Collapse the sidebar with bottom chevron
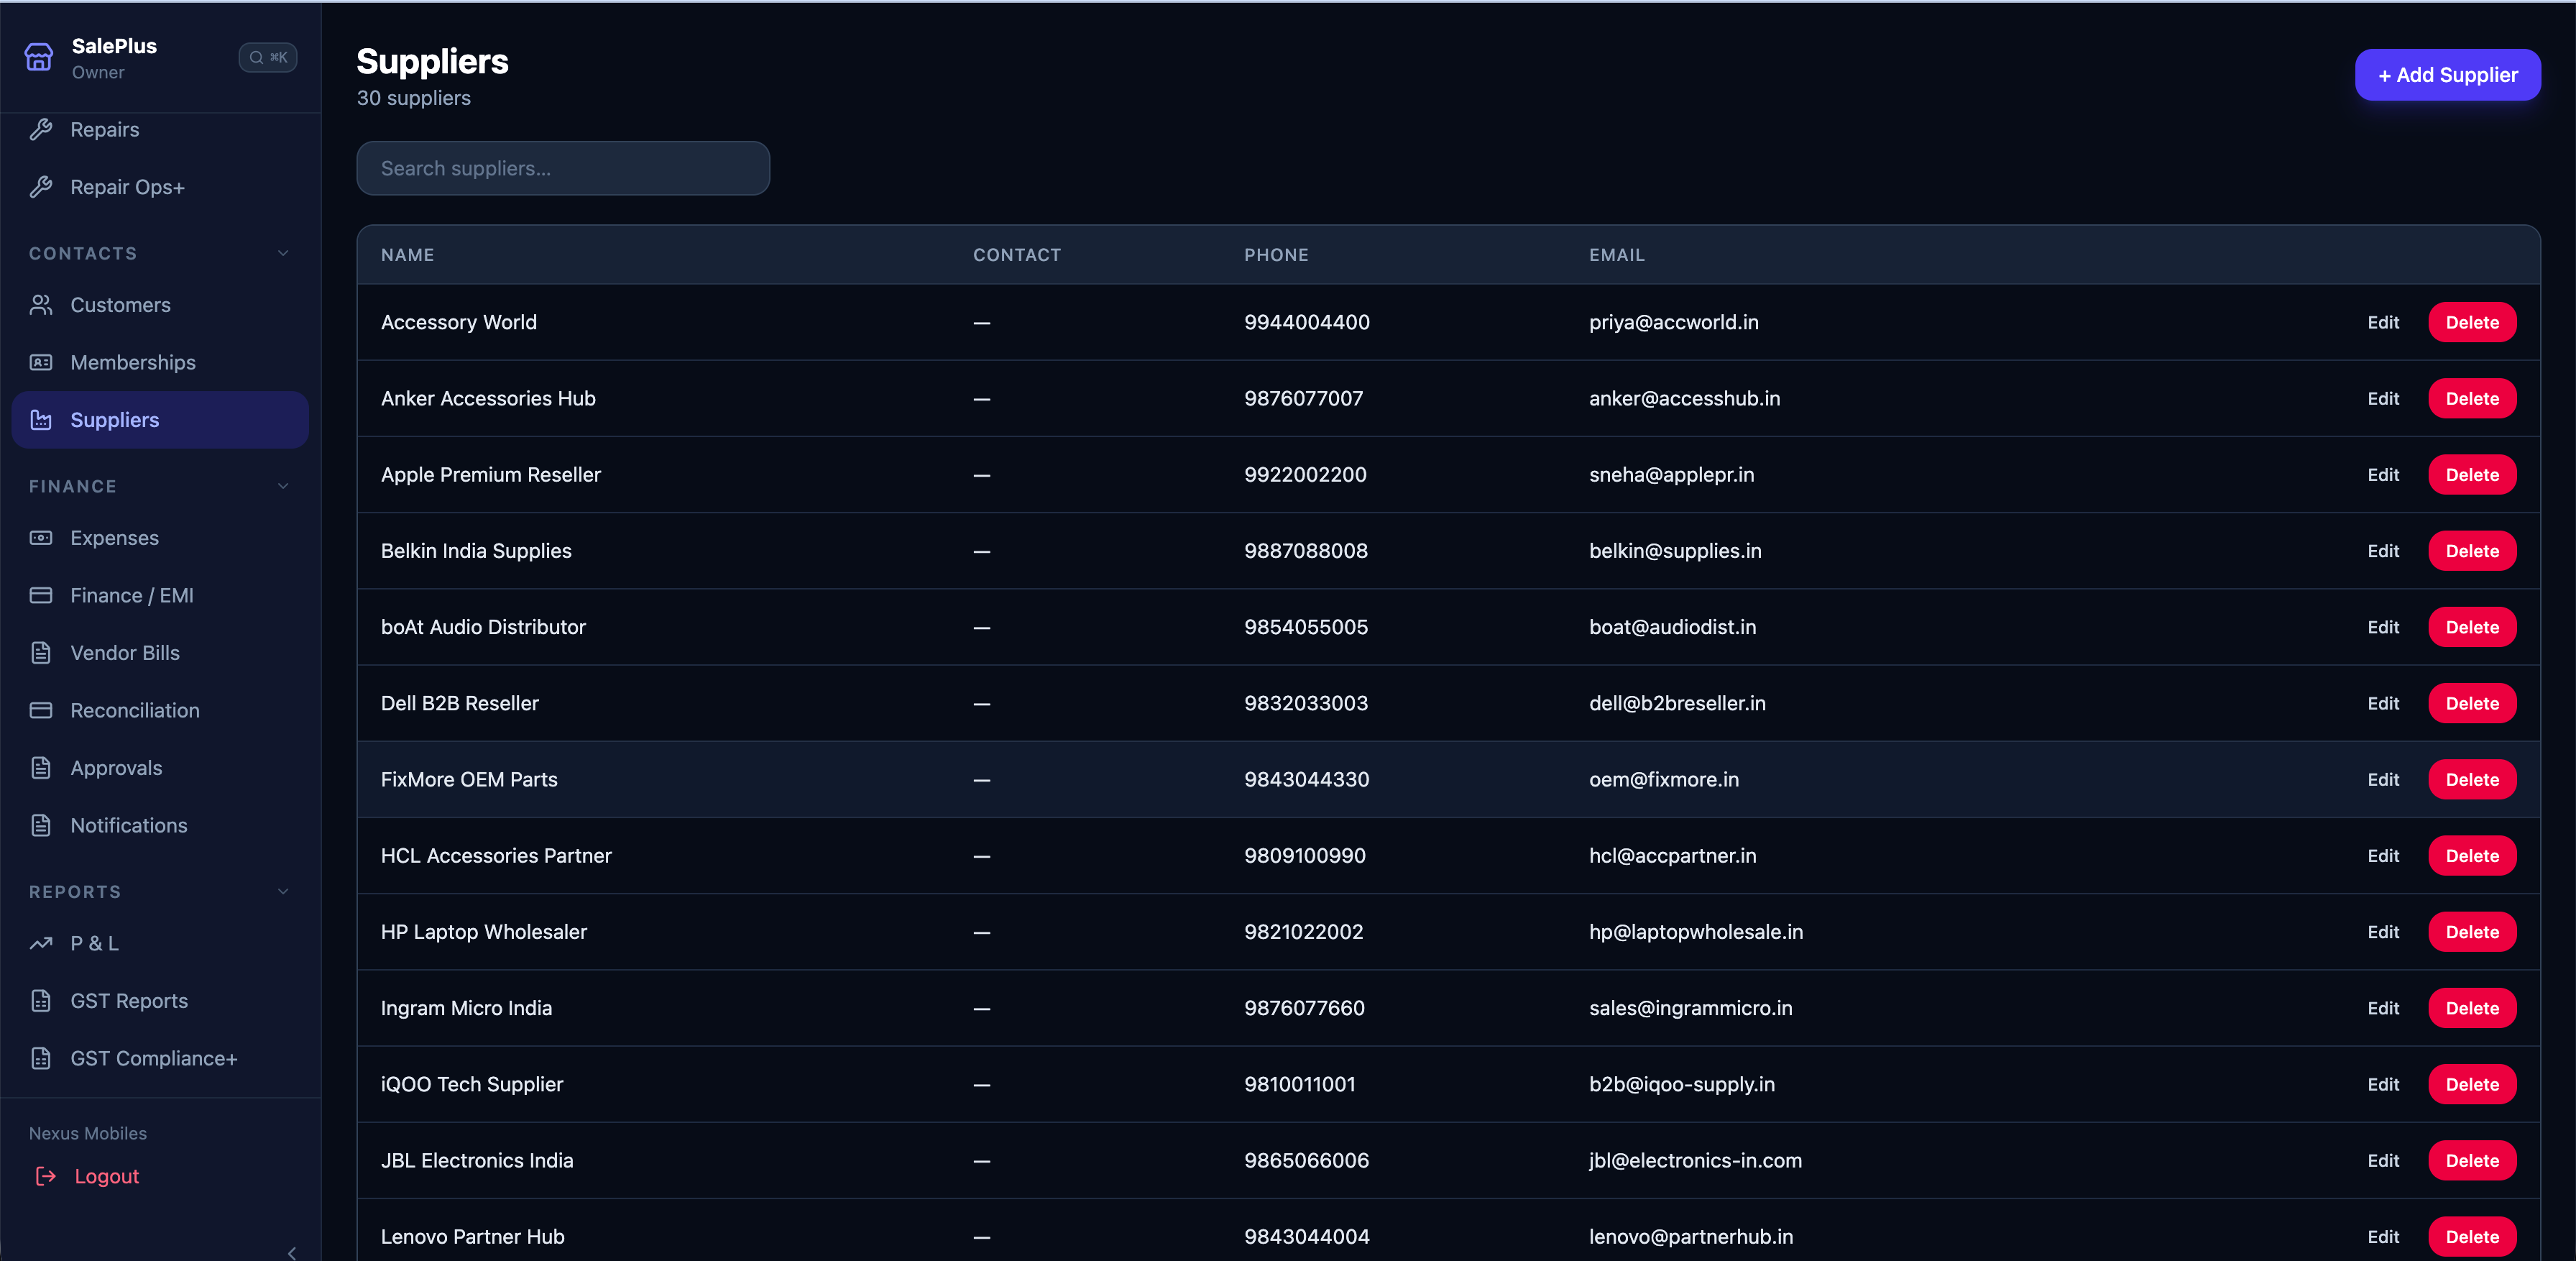The width and height of the screenshot is (2576, 1261). (291, 1252)
